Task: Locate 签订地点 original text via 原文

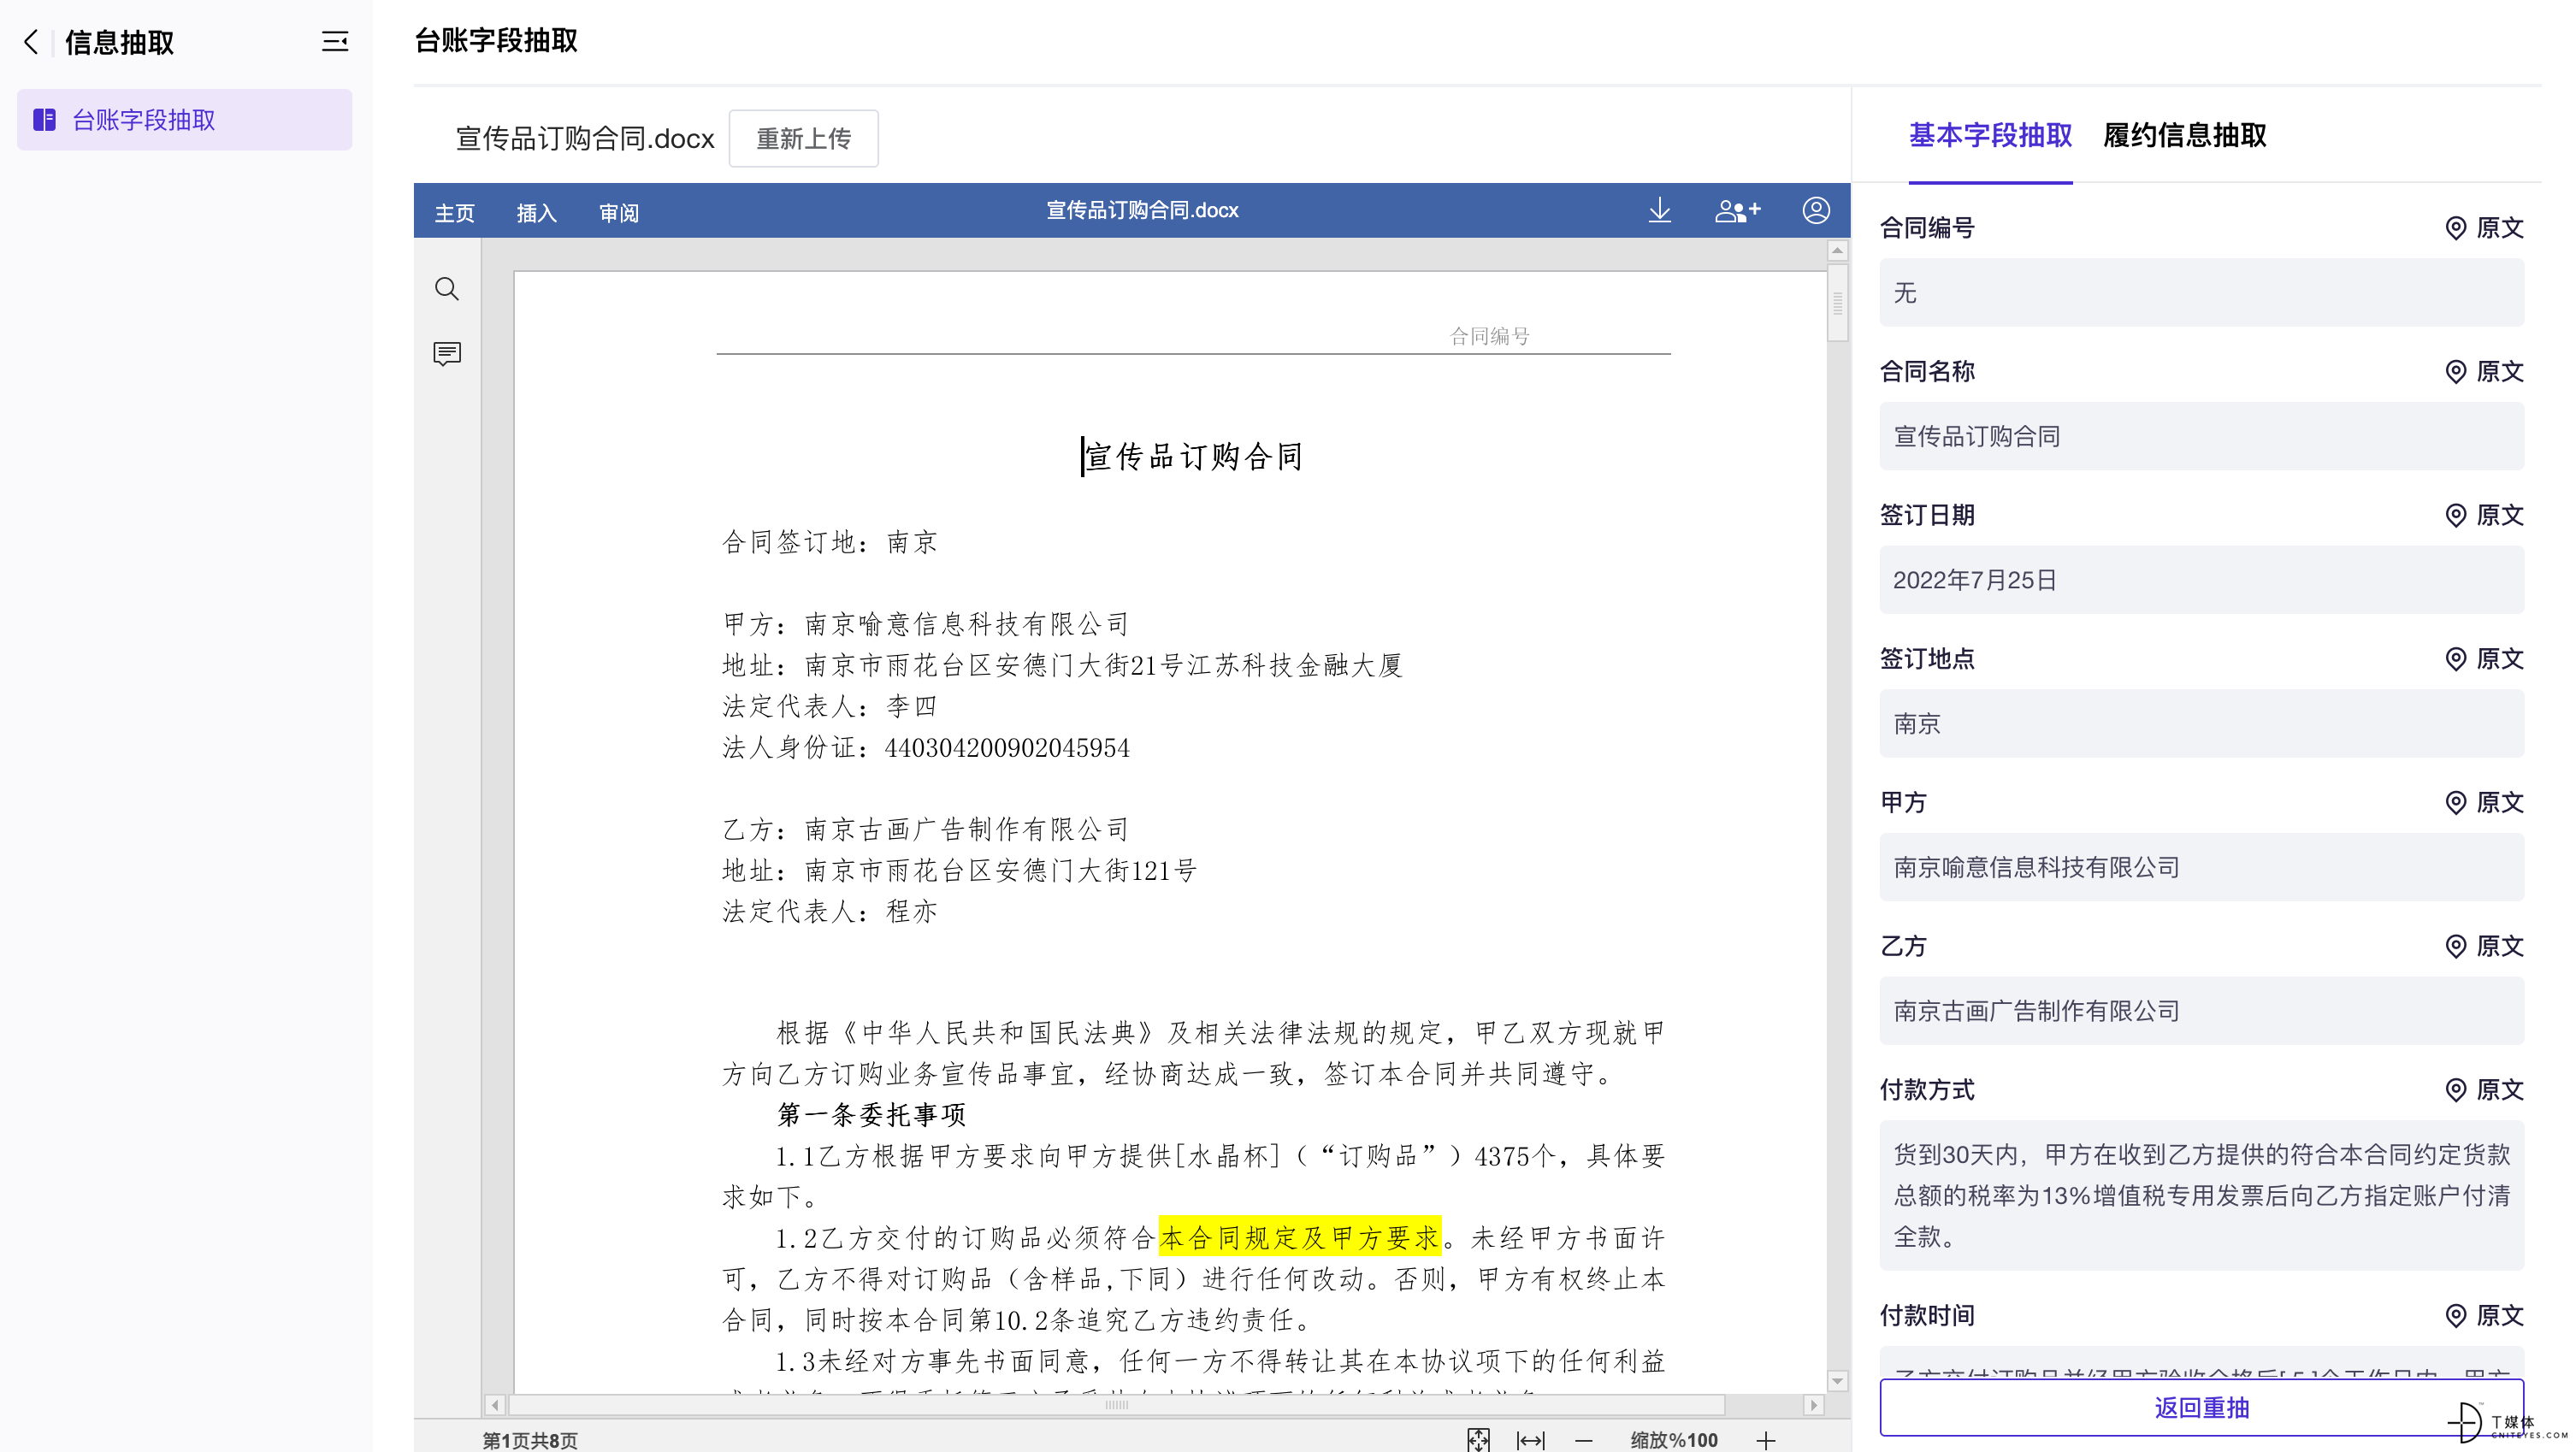Action: click(x=2484, y=659)
